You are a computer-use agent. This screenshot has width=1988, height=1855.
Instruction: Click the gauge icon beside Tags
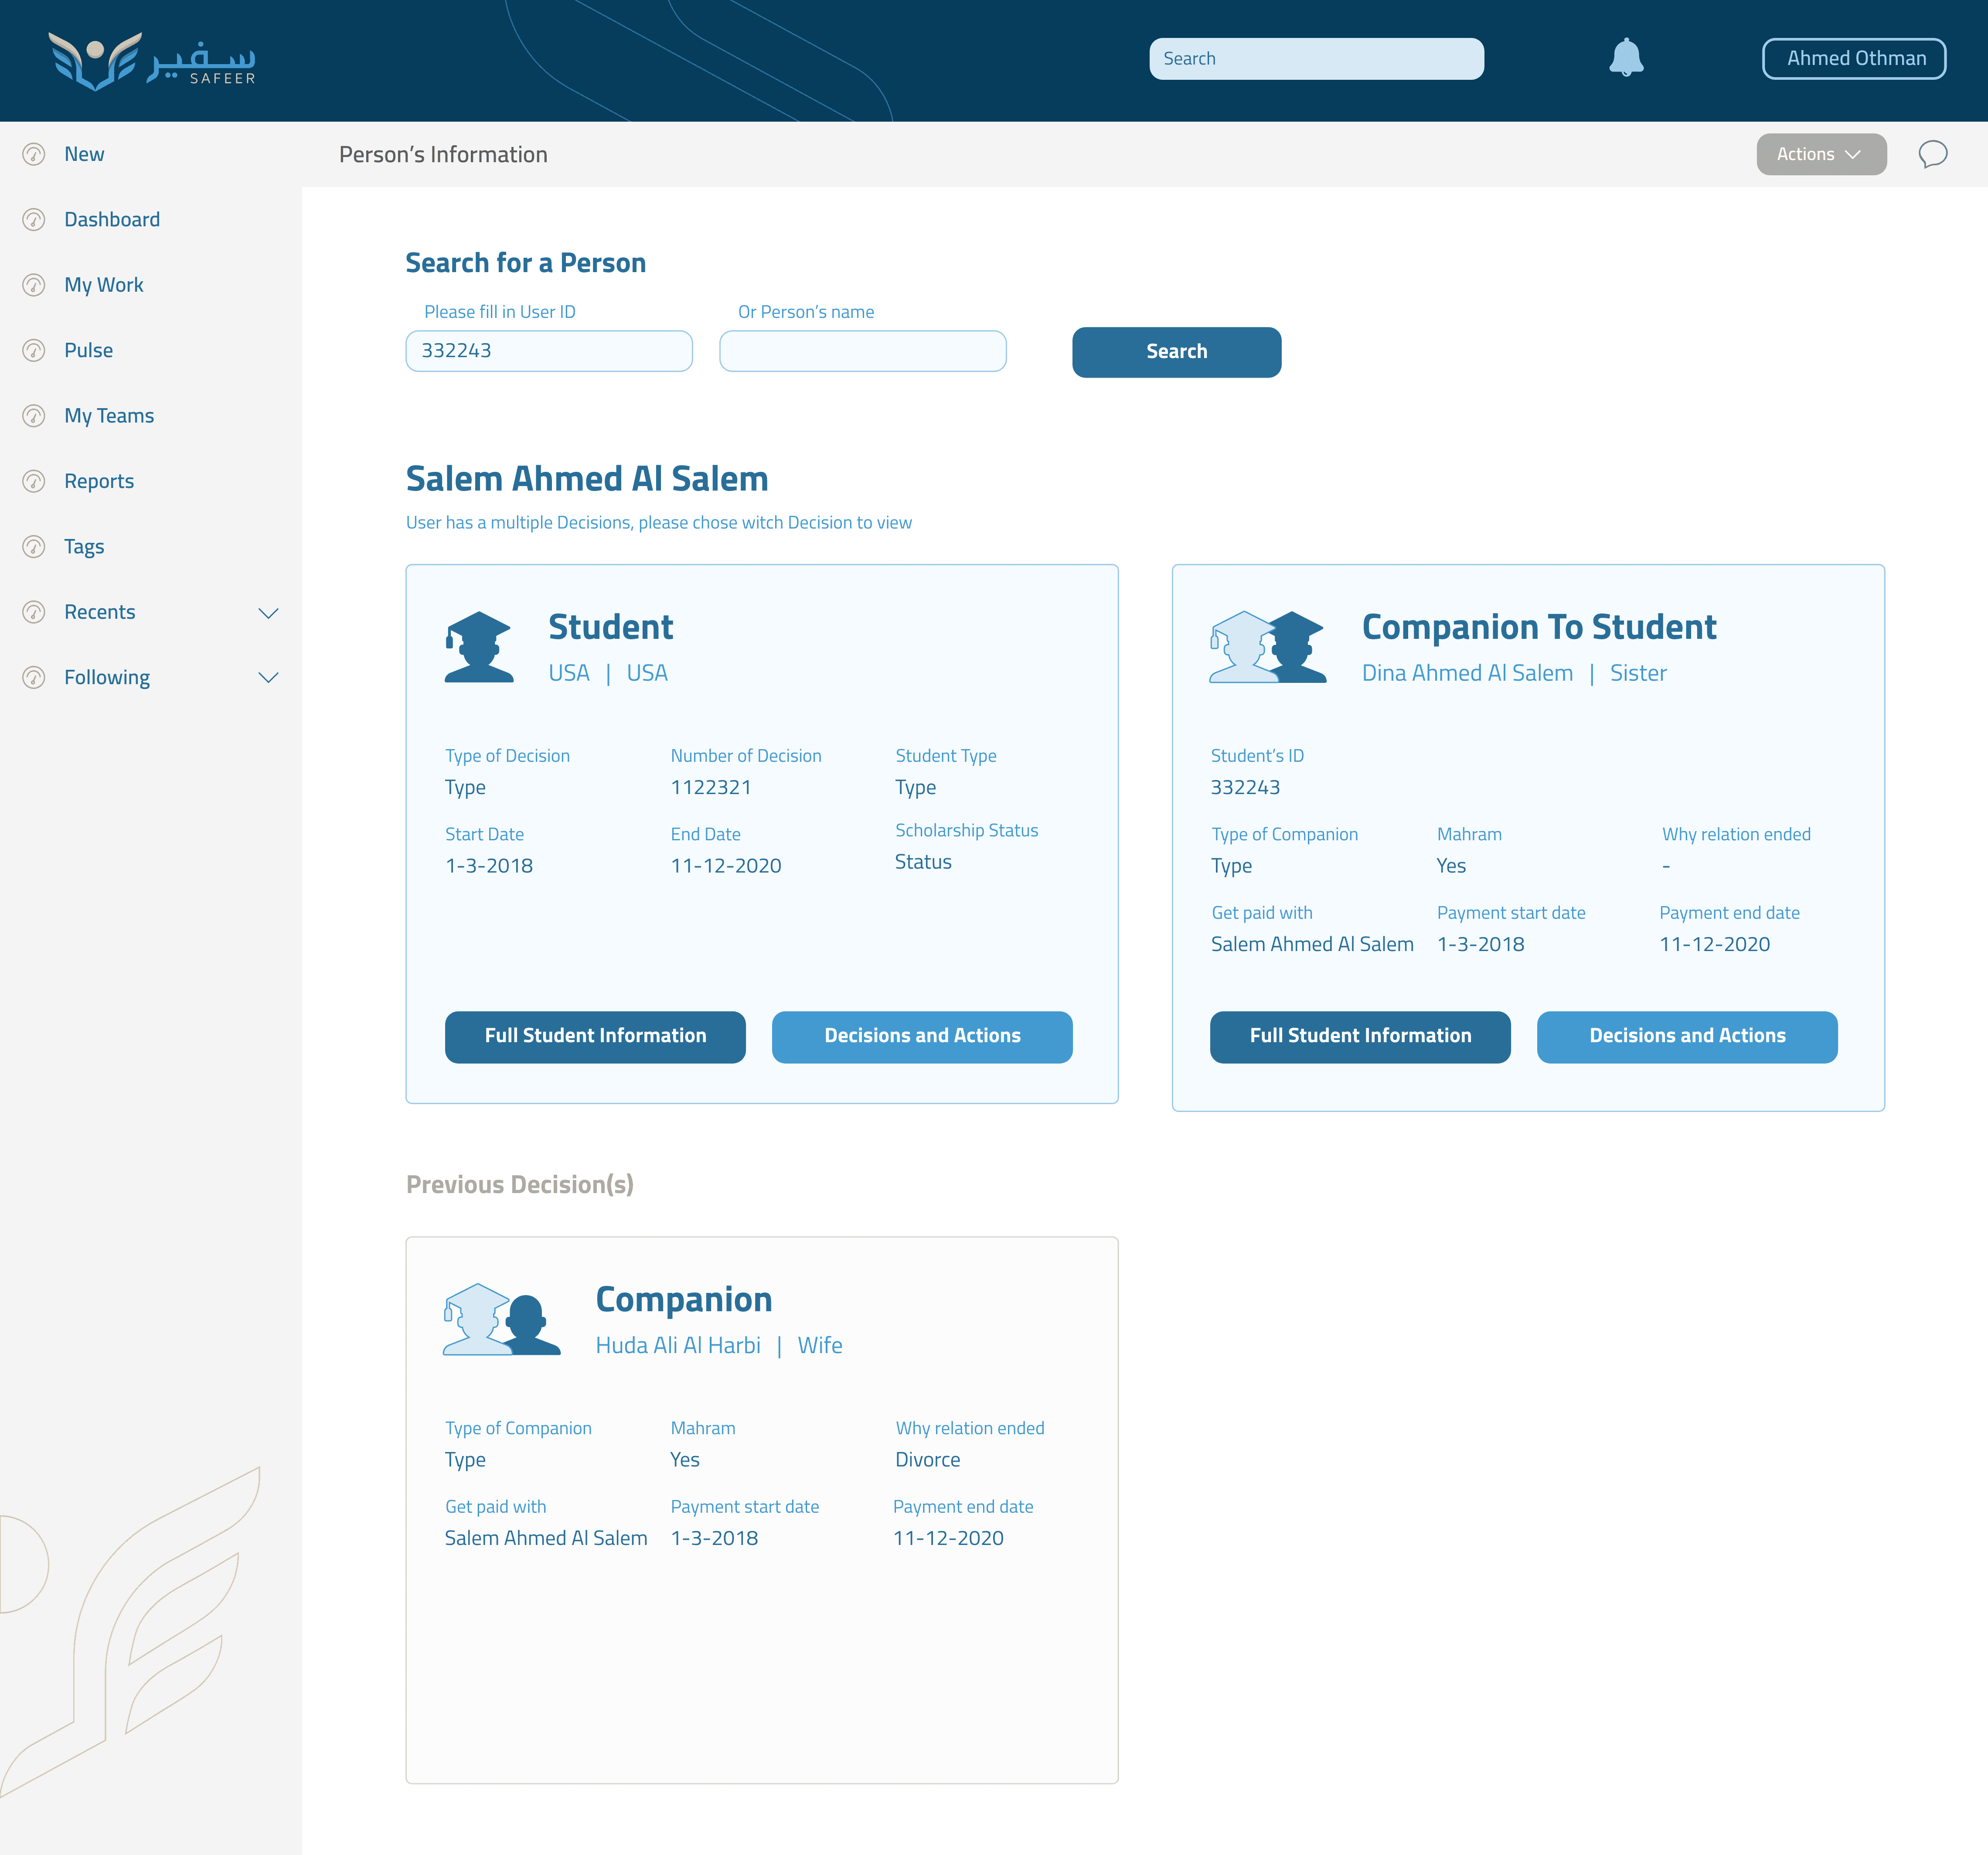click(34, 547)
